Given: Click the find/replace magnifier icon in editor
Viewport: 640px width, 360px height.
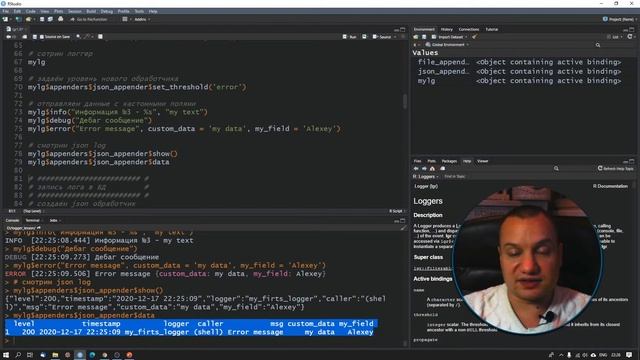Looking at the screenshot, I should click(78, 37).
